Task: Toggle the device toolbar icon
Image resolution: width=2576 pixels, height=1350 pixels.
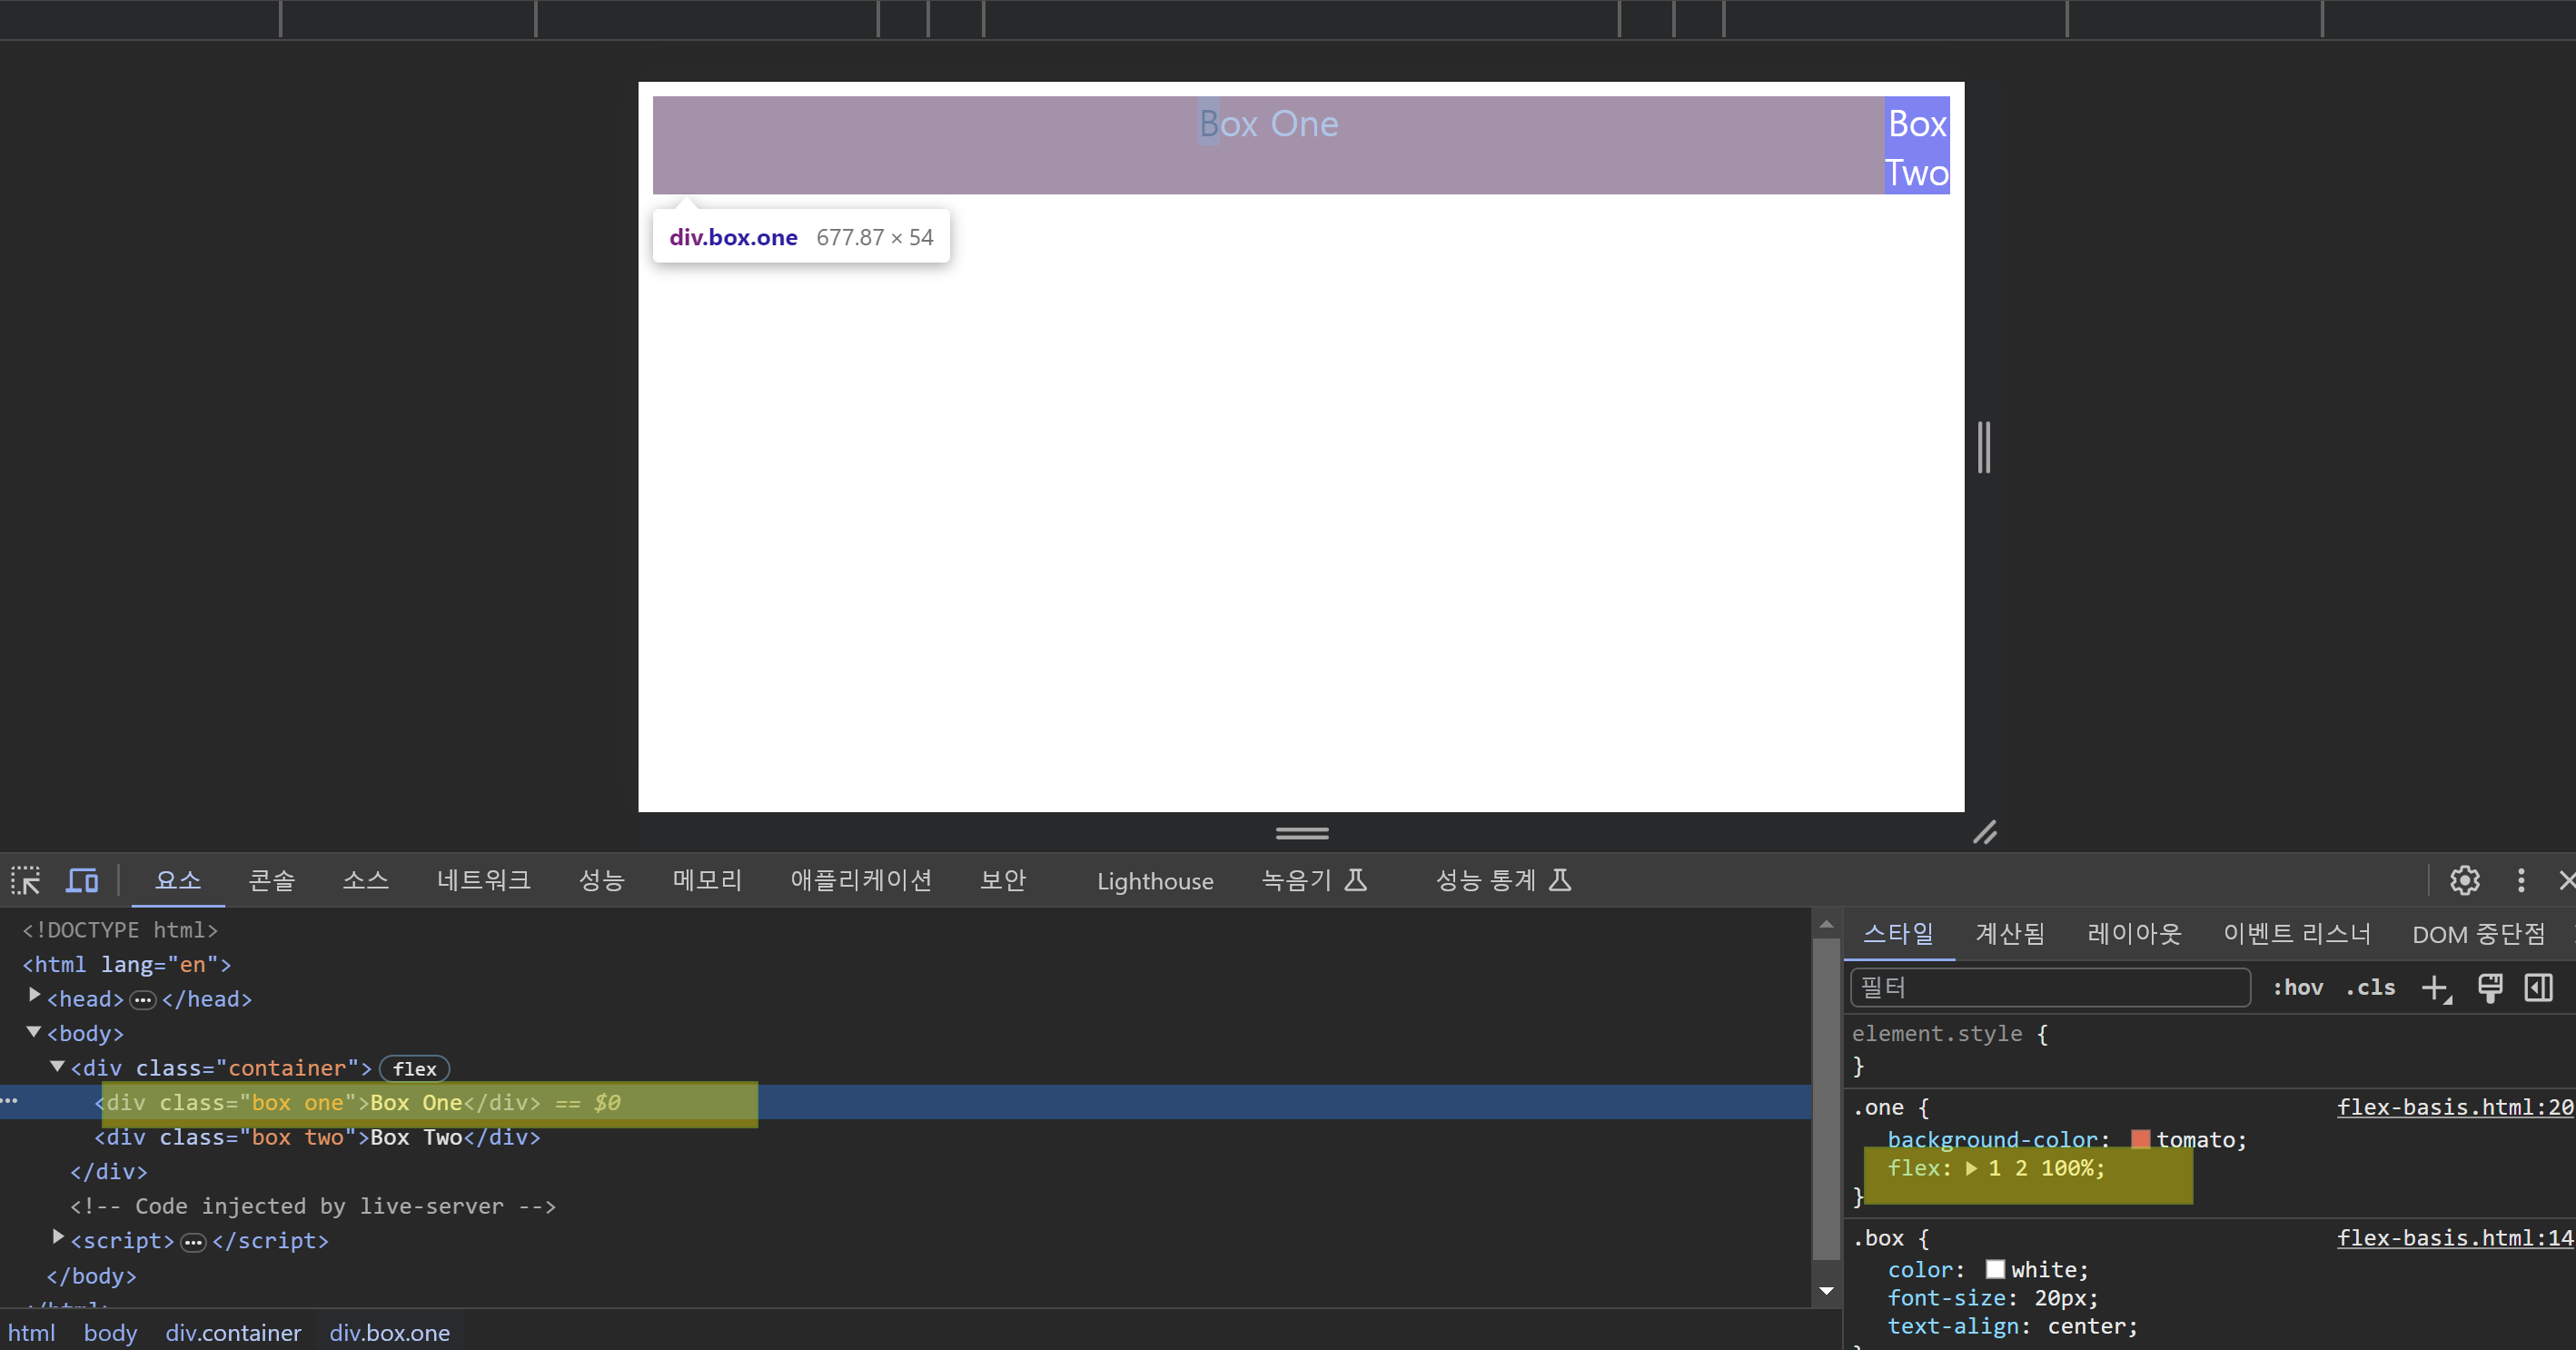Action: 82,880
